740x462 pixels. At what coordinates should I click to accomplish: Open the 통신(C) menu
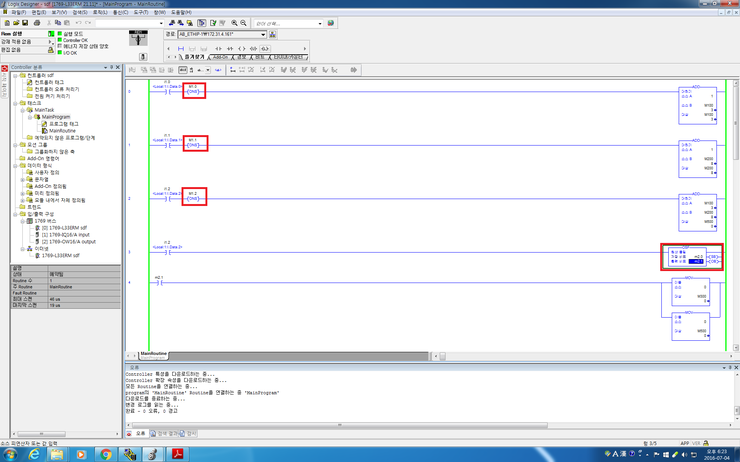pyautogui.click(x=120, y=12)
